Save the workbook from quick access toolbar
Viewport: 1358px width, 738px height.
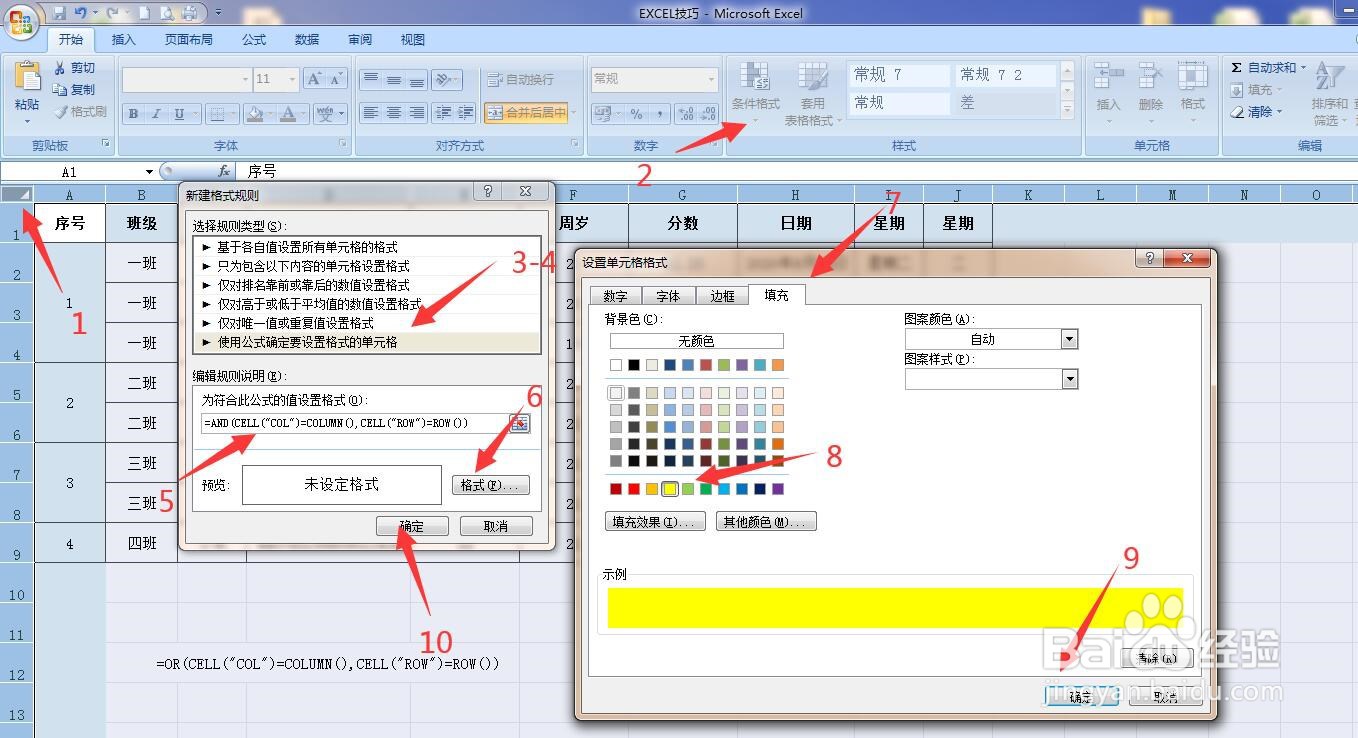coord(59,13)
